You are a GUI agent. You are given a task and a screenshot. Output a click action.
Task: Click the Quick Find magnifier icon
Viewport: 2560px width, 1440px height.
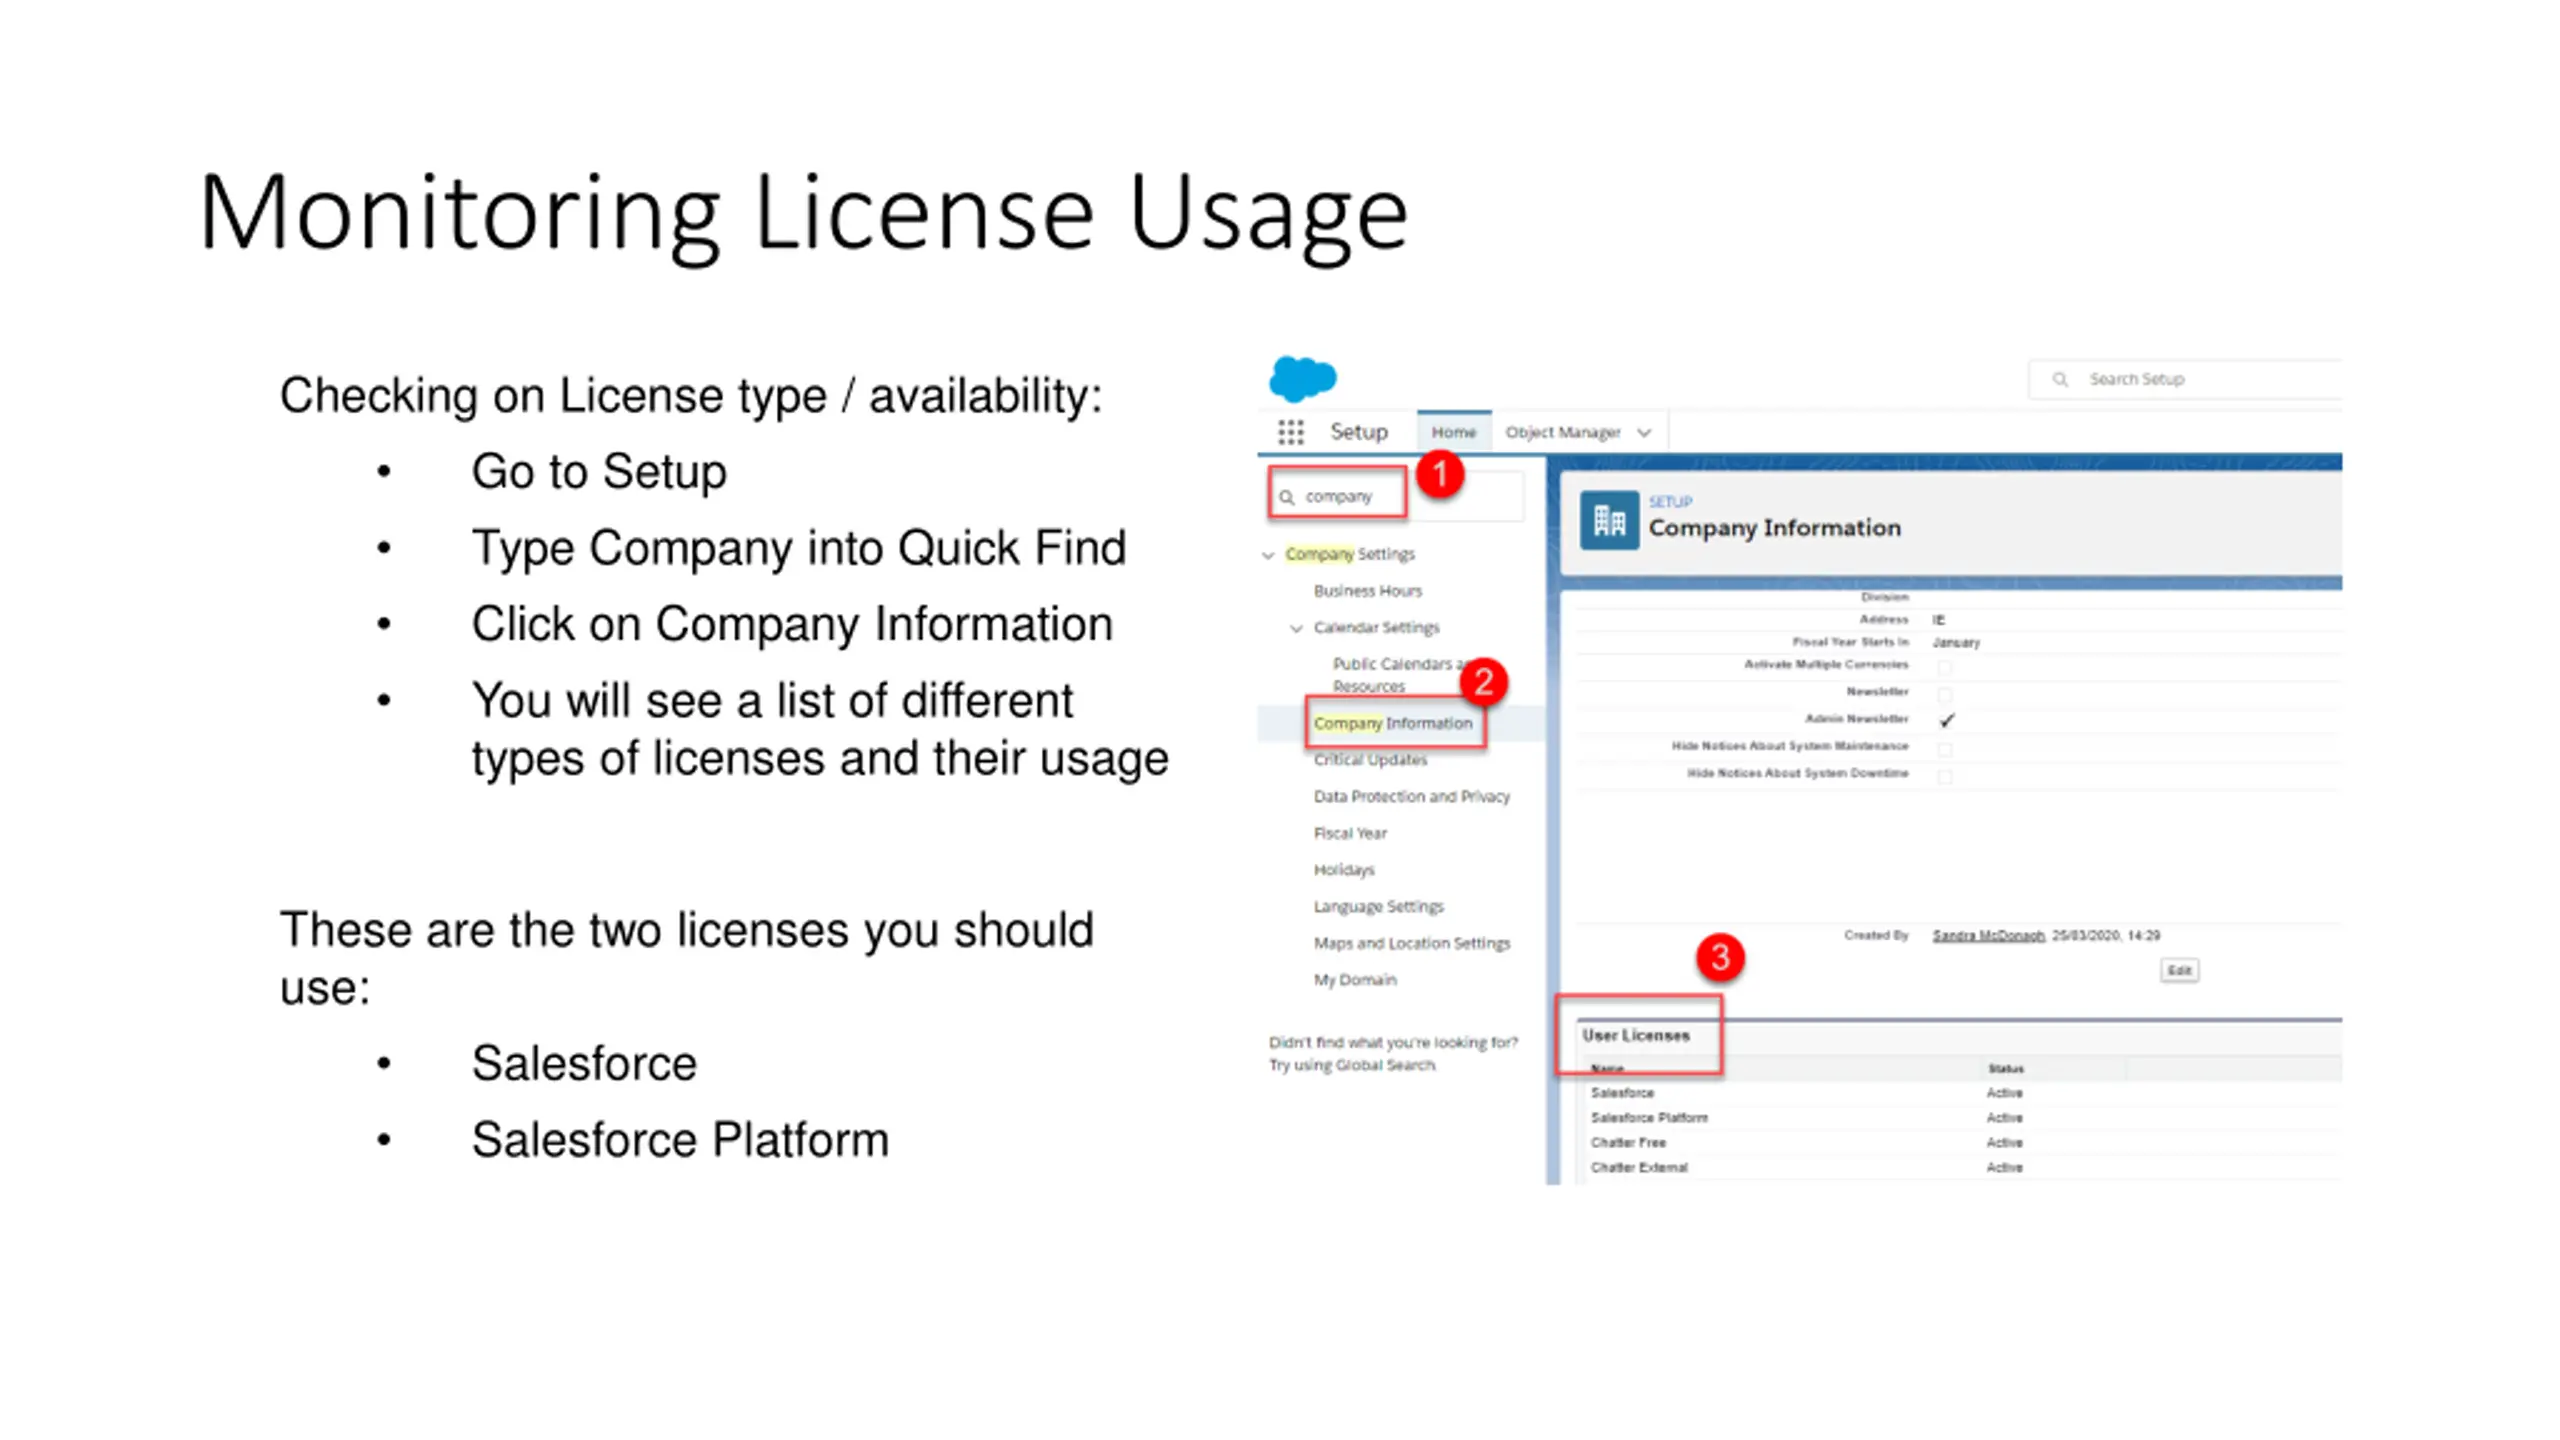click(x=1287, y=497)
